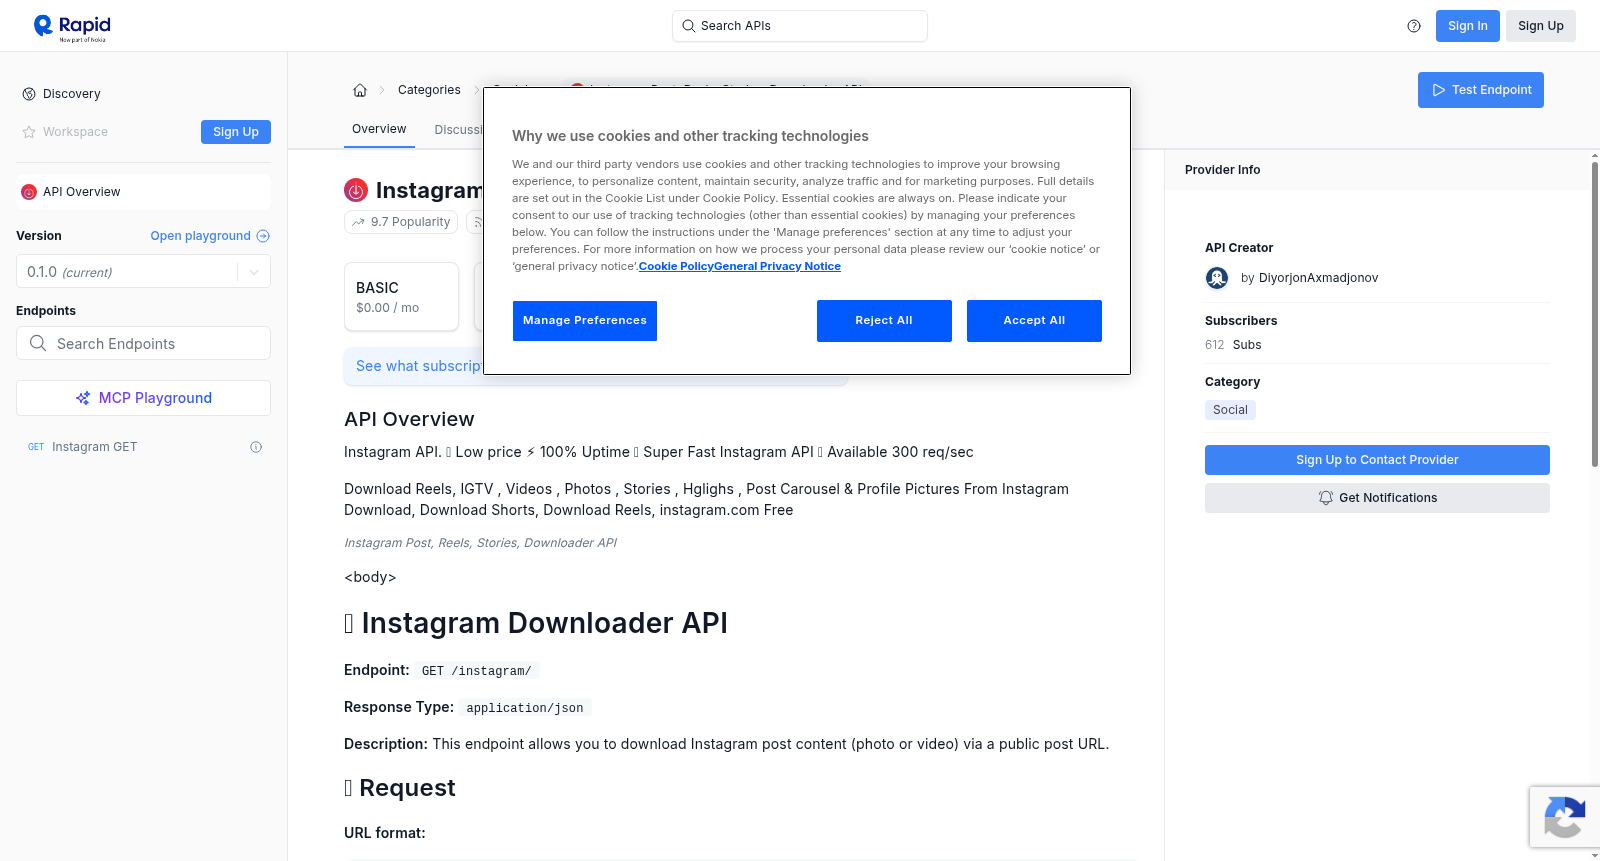Open the Cookie Policy link
Screen dimensions: 1600x861
pos(676,266)
